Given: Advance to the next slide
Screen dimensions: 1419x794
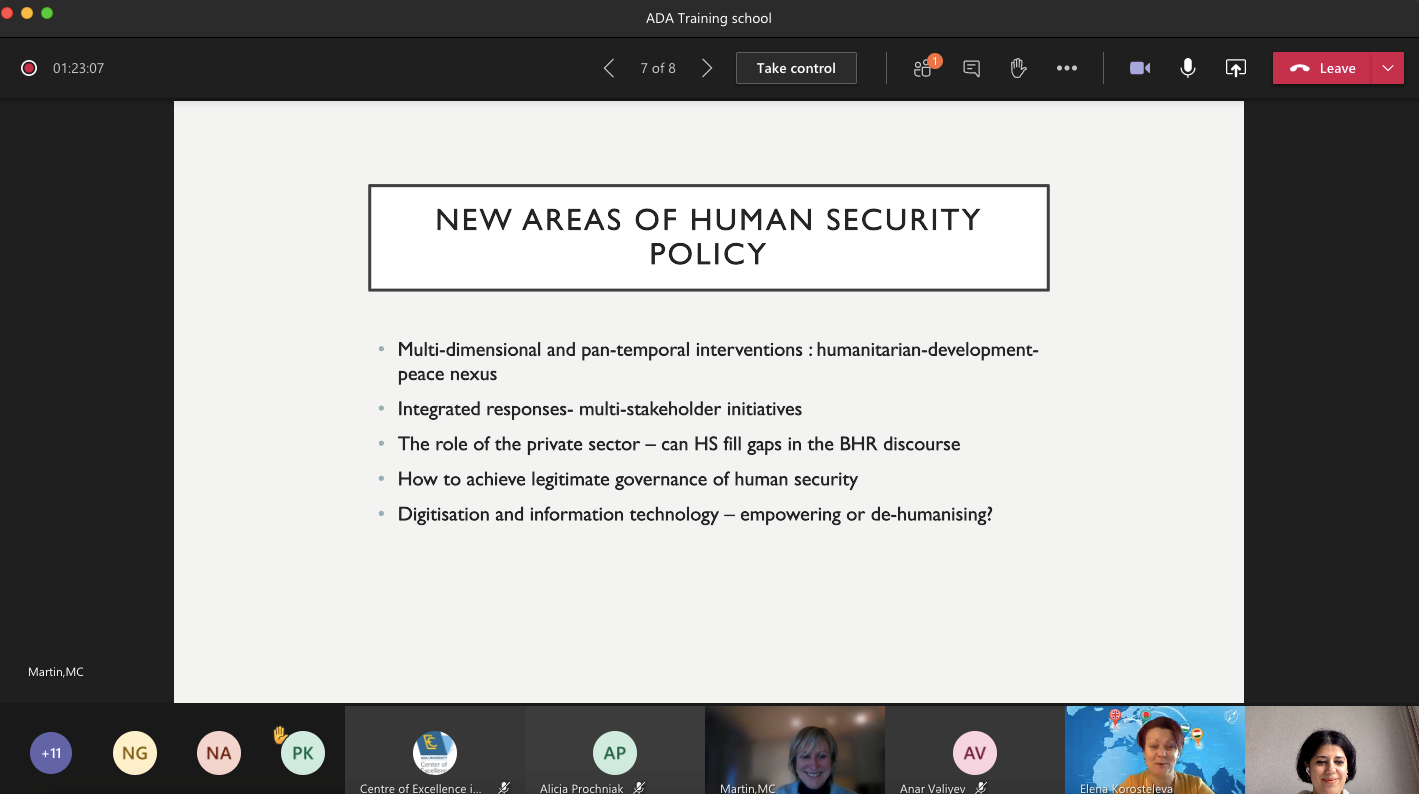Looking at the screenshot, I should 707,68.
